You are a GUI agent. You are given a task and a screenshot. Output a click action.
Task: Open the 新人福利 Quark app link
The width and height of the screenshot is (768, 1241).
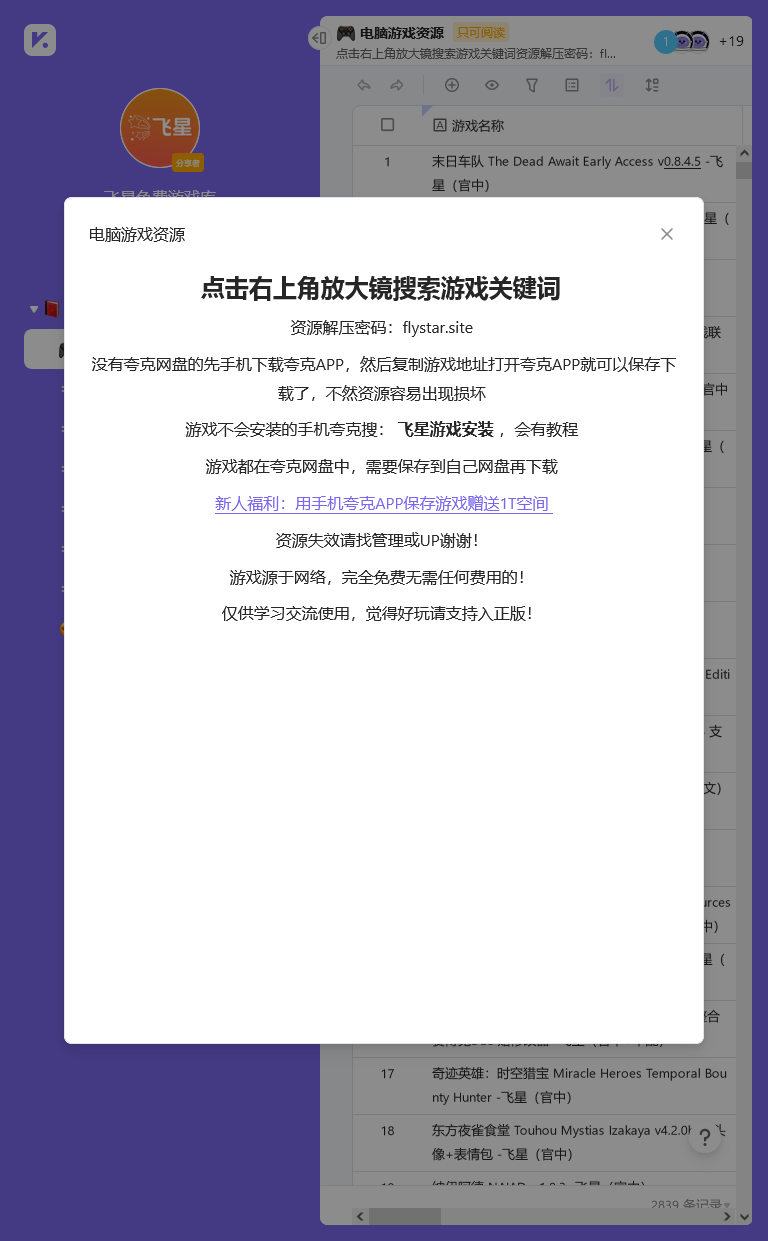[383, 504]
